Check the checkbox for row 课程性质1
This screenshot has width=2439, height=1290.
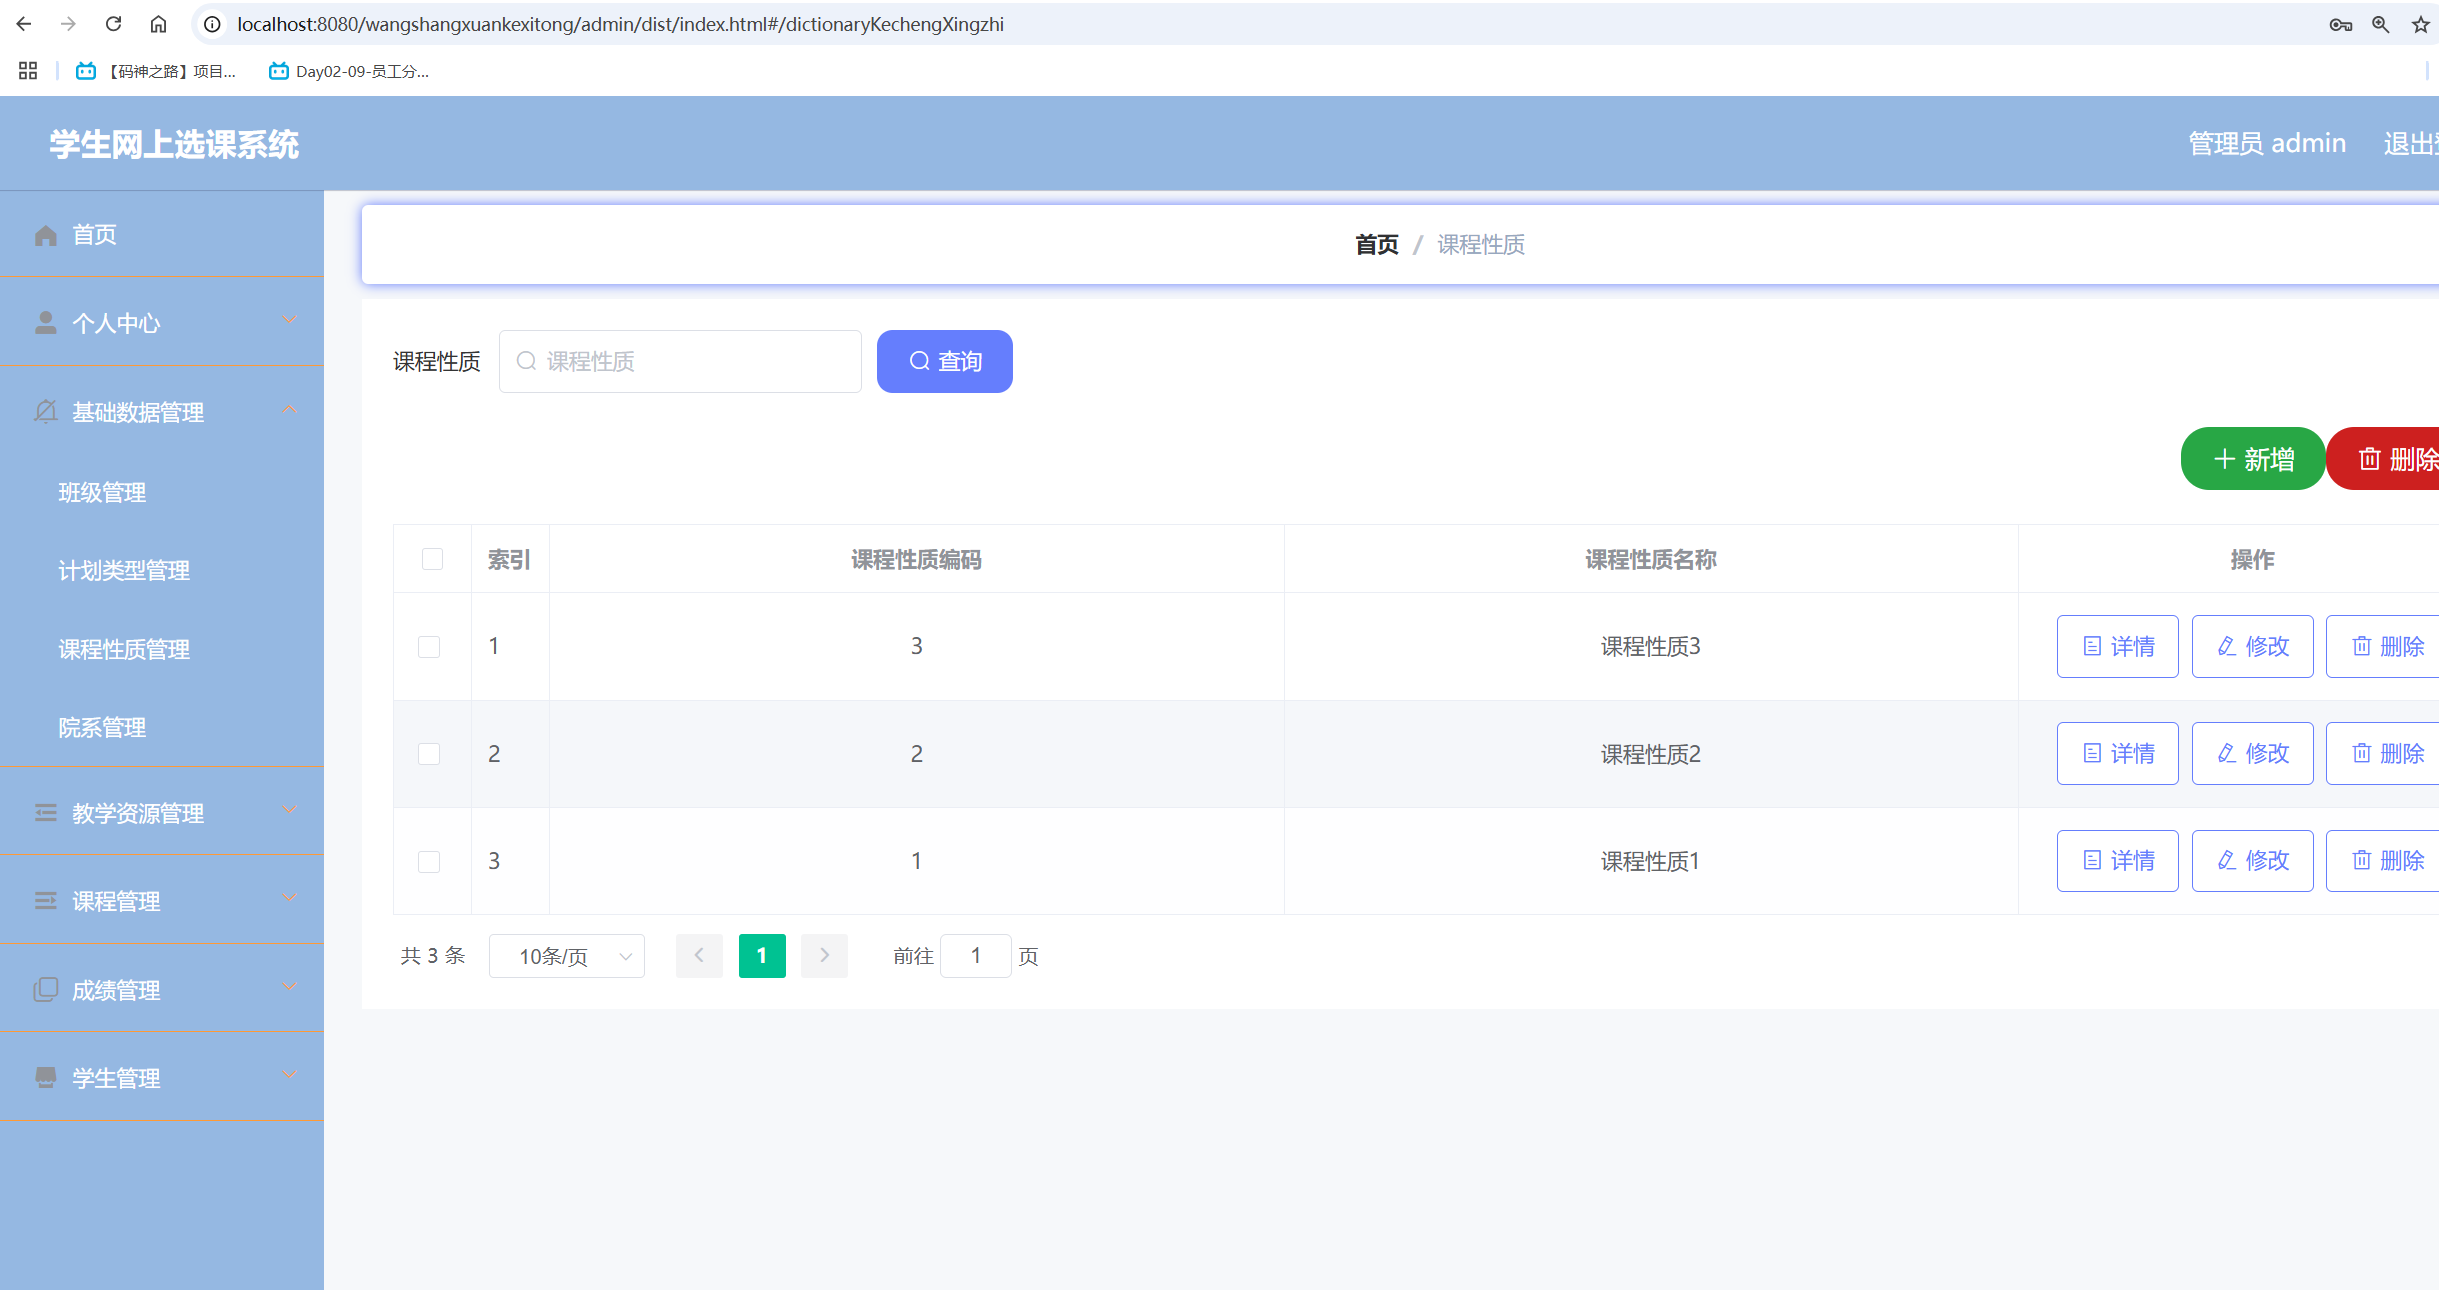[x=429, y=861]
